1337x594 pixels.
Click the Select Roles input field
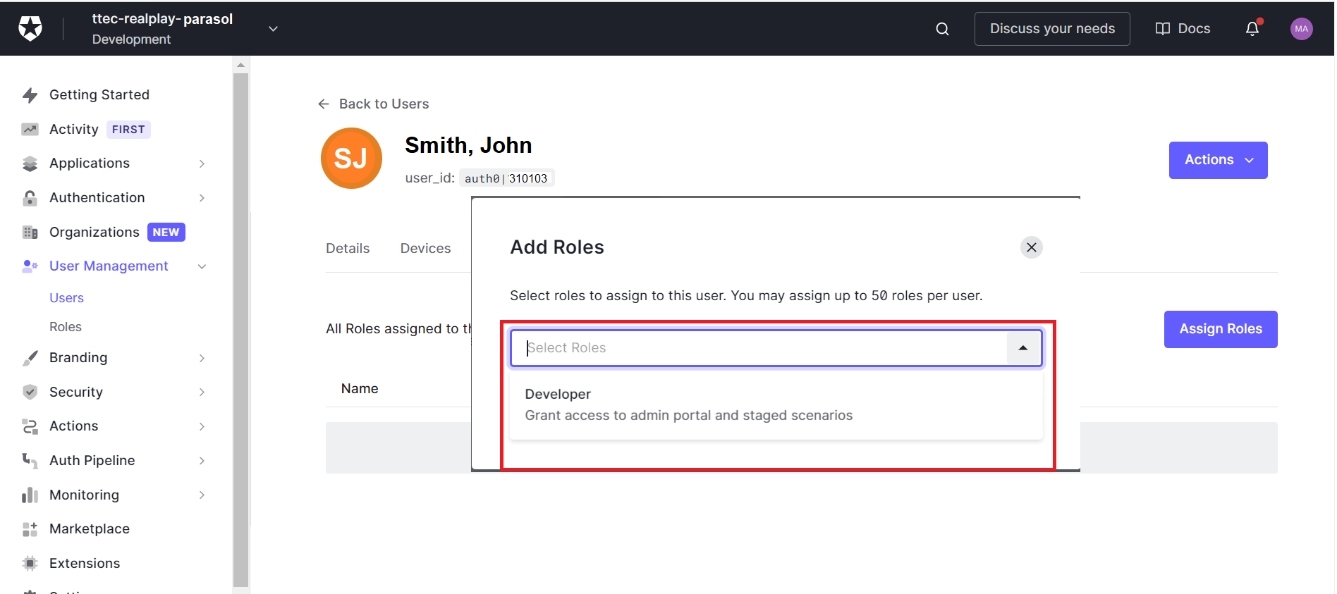point(760,348)
